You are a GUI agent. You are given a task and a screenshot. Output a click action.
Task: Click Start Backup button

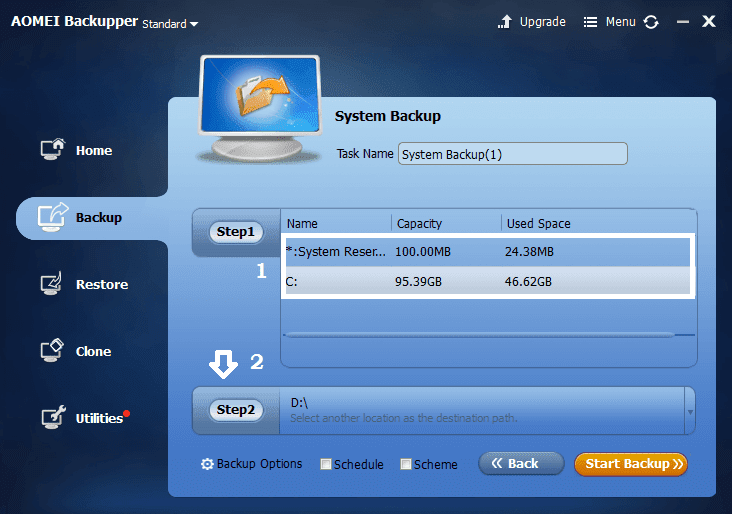tap(631, 464)
